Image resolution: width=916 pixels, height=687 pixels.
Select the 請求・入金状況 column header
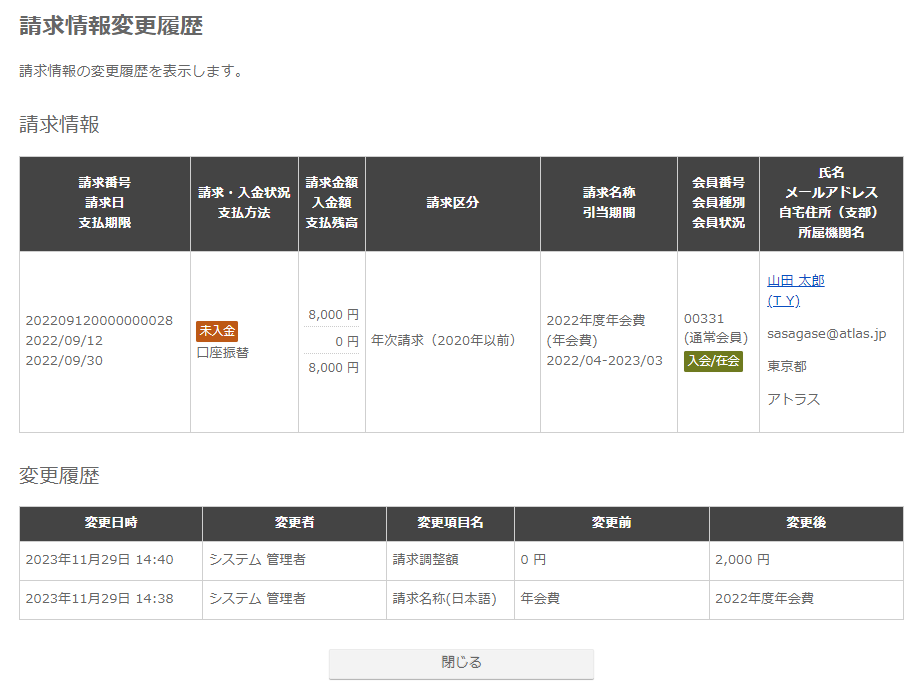point(244,203)
